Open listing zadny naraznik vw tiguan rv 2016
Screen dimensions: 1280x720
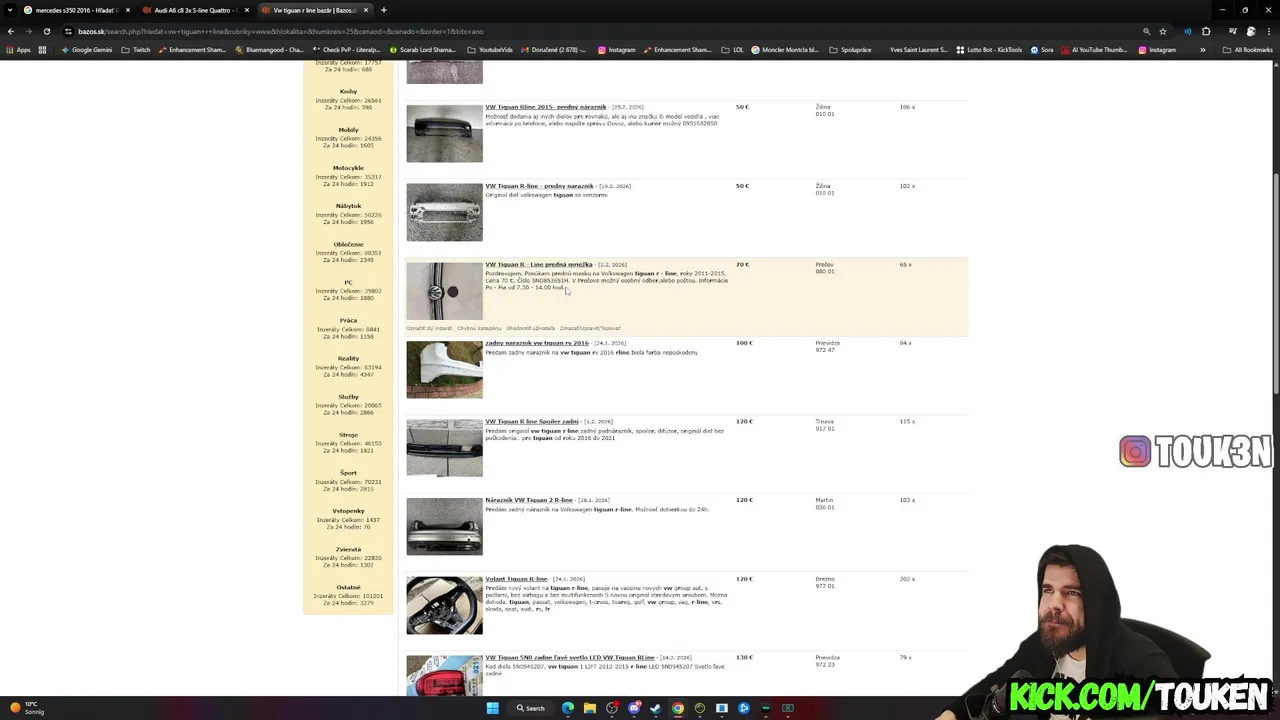537,343
